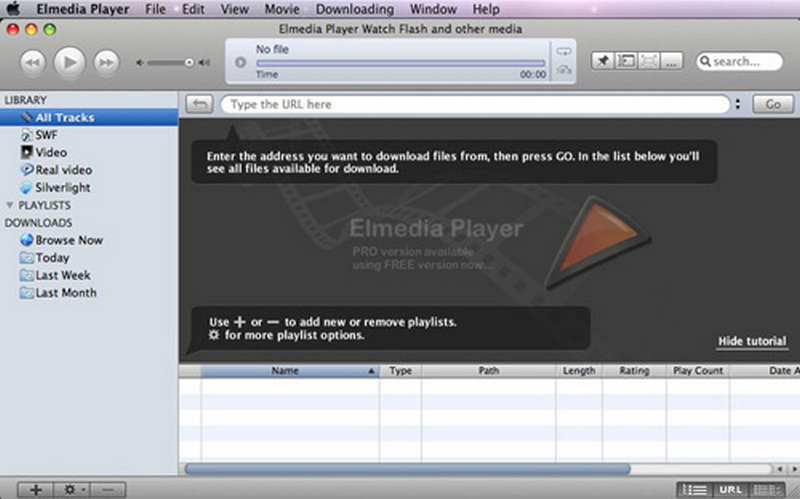Click the Hide tutorial link

[x=752, y=341]
